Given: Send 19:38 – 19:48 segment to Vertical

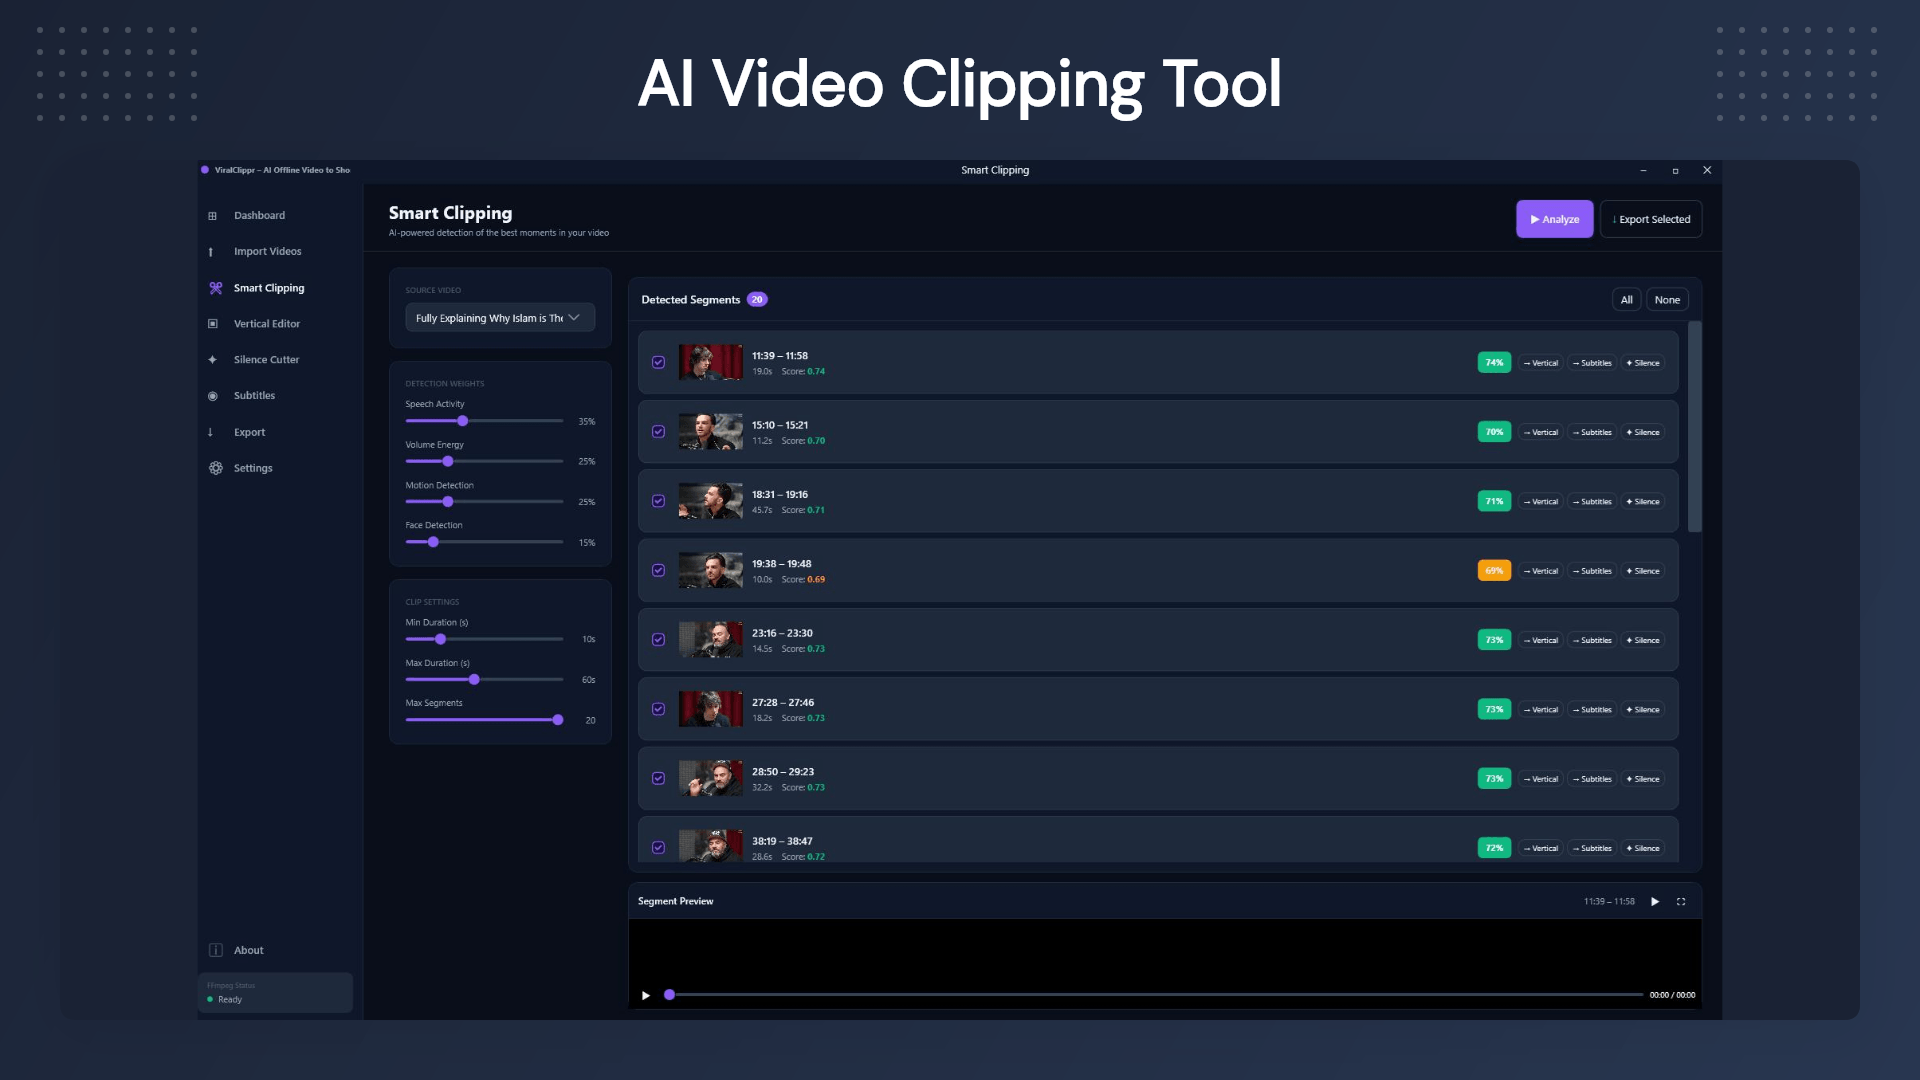Looking at the screenshot, I should [x=1541, y=571].
